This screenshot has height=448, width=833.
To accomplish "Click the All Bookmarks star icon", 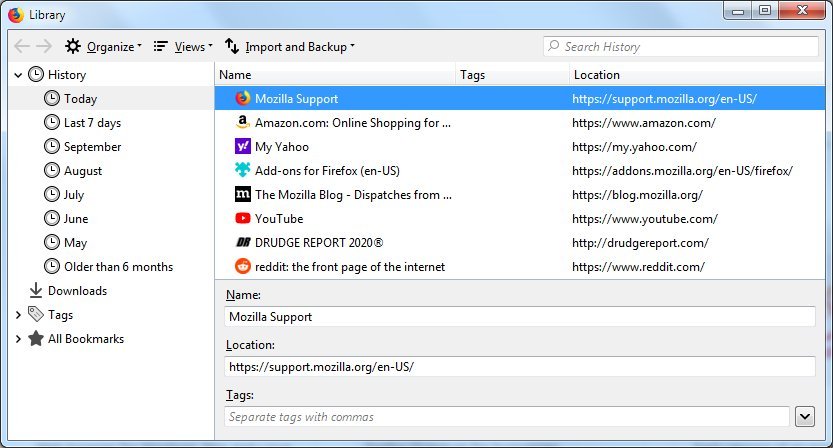I will pyautogui.click(x=36, y=338).
